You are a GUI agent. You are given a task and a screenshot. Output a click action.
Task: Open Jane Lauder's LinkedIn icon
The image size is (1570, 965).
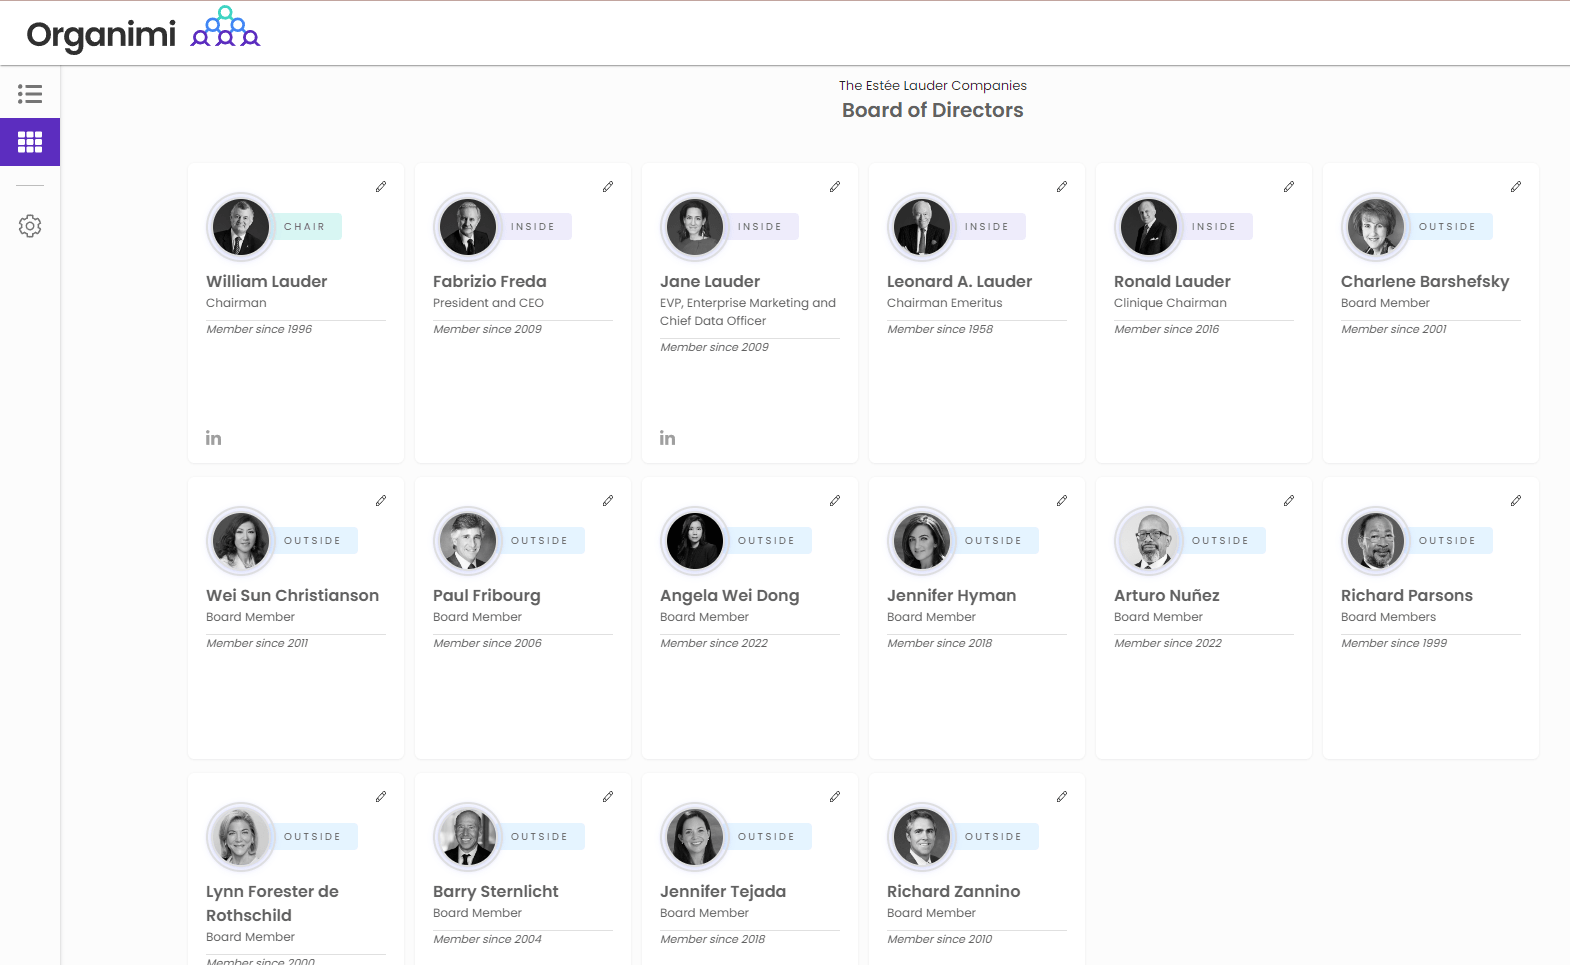pos(668,438)
